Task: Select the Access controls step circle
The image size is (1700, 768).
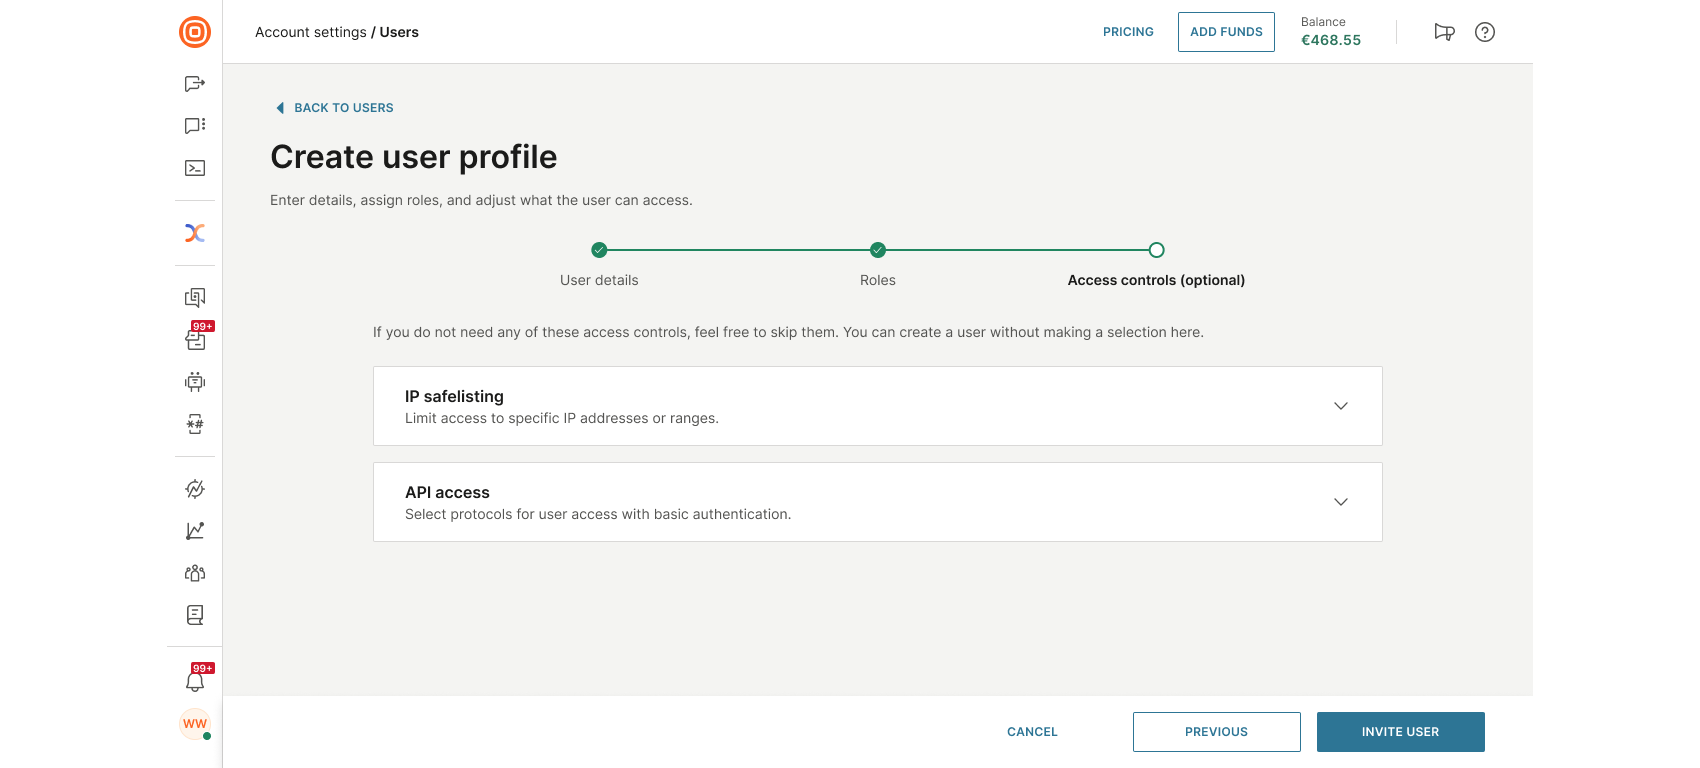Action: pos(1156,250)
